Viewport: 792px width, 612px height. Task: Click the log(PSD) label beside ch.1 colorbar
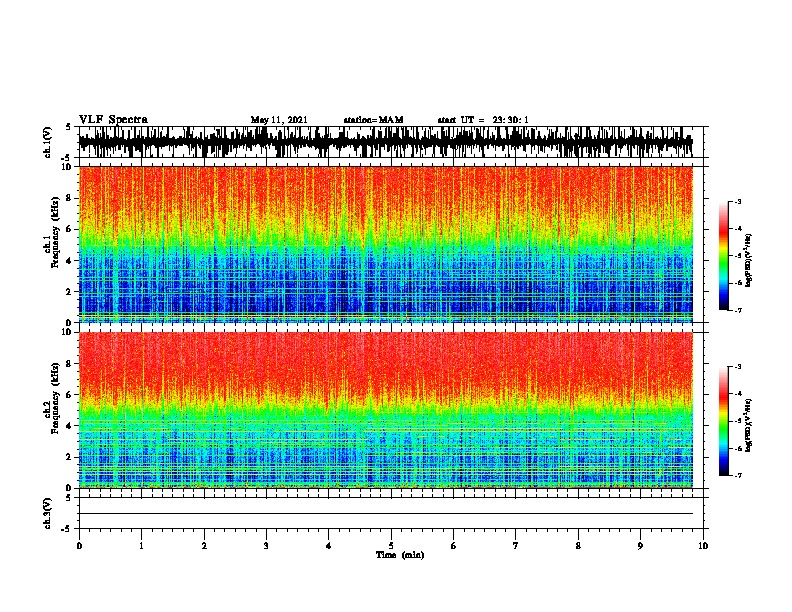pos(749,261)
